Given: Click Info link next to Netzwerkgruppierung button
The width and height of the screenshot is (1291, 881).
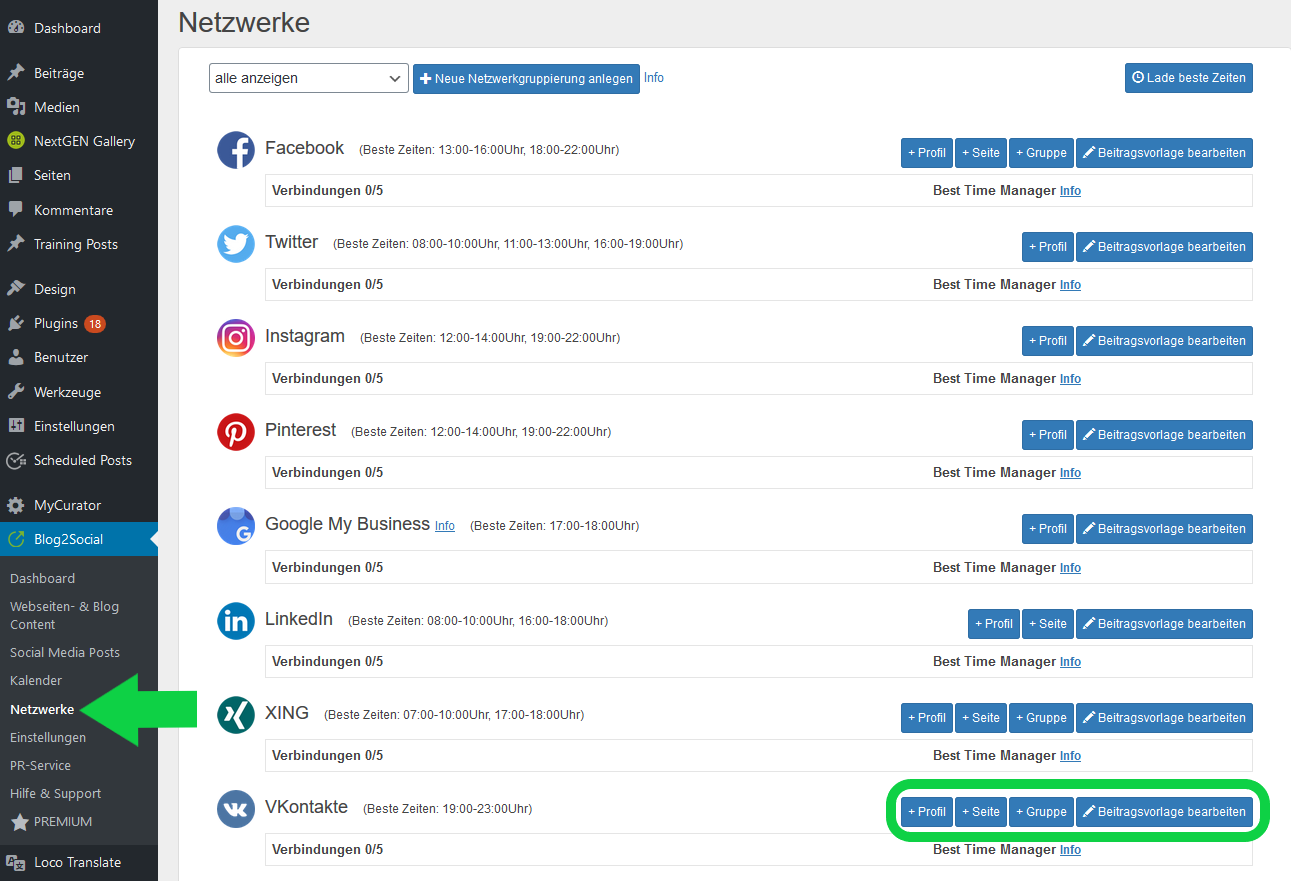Looking at the screenshot, I should [x=654, y=78].
